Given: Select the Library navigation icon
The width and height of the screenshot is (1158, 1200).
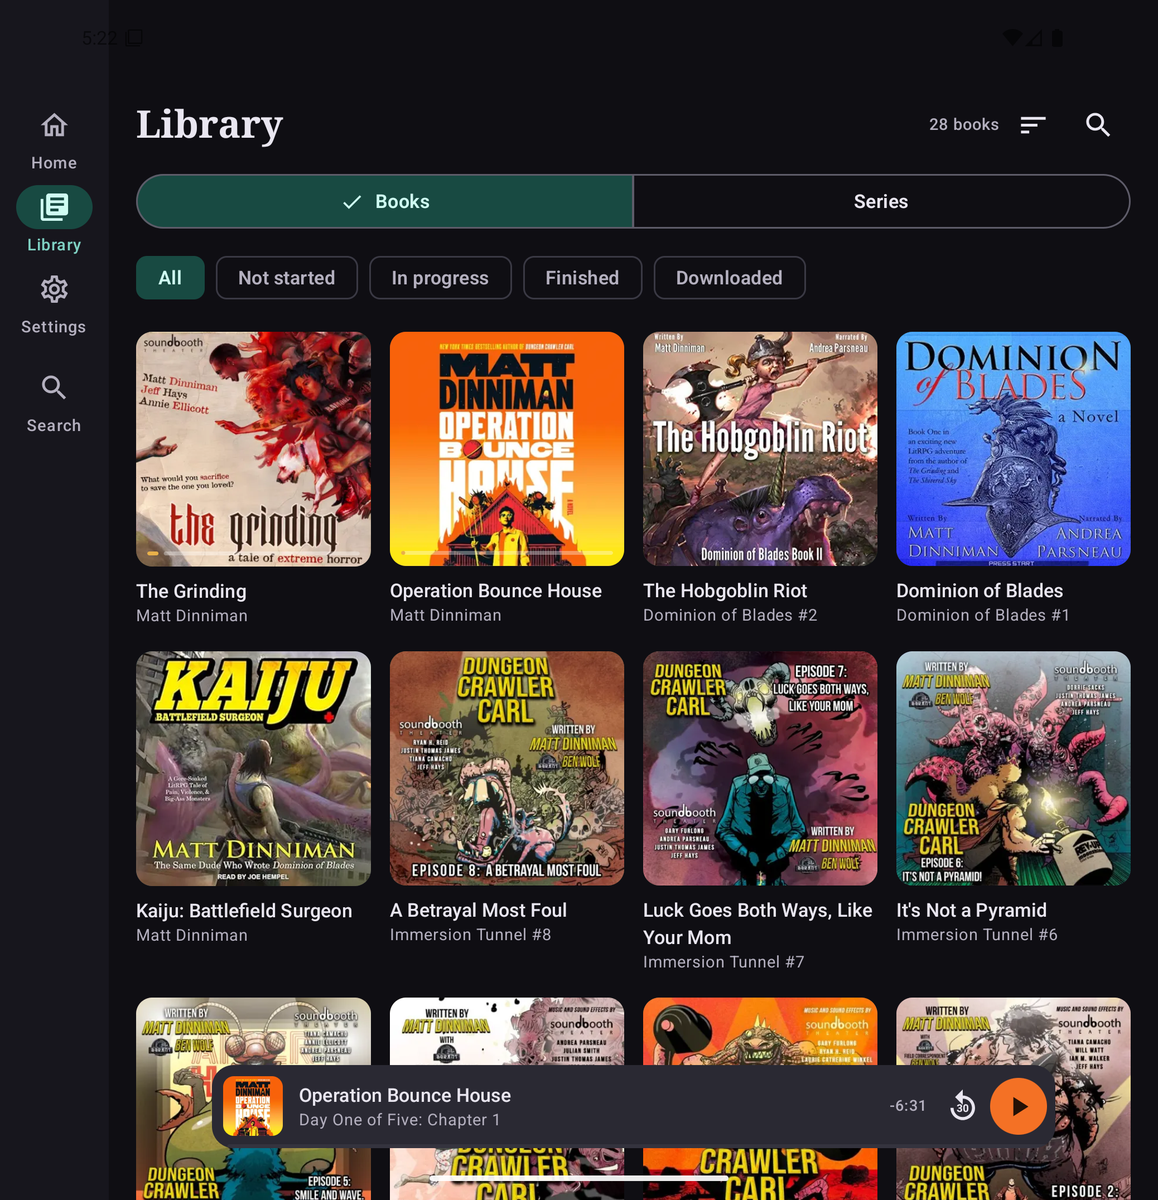Looking at the screenshot, I should (54, 207).
